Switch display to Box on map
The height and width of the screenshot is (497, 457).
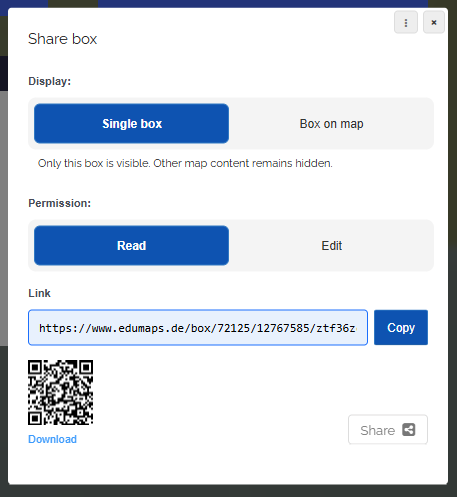(331, 124)
